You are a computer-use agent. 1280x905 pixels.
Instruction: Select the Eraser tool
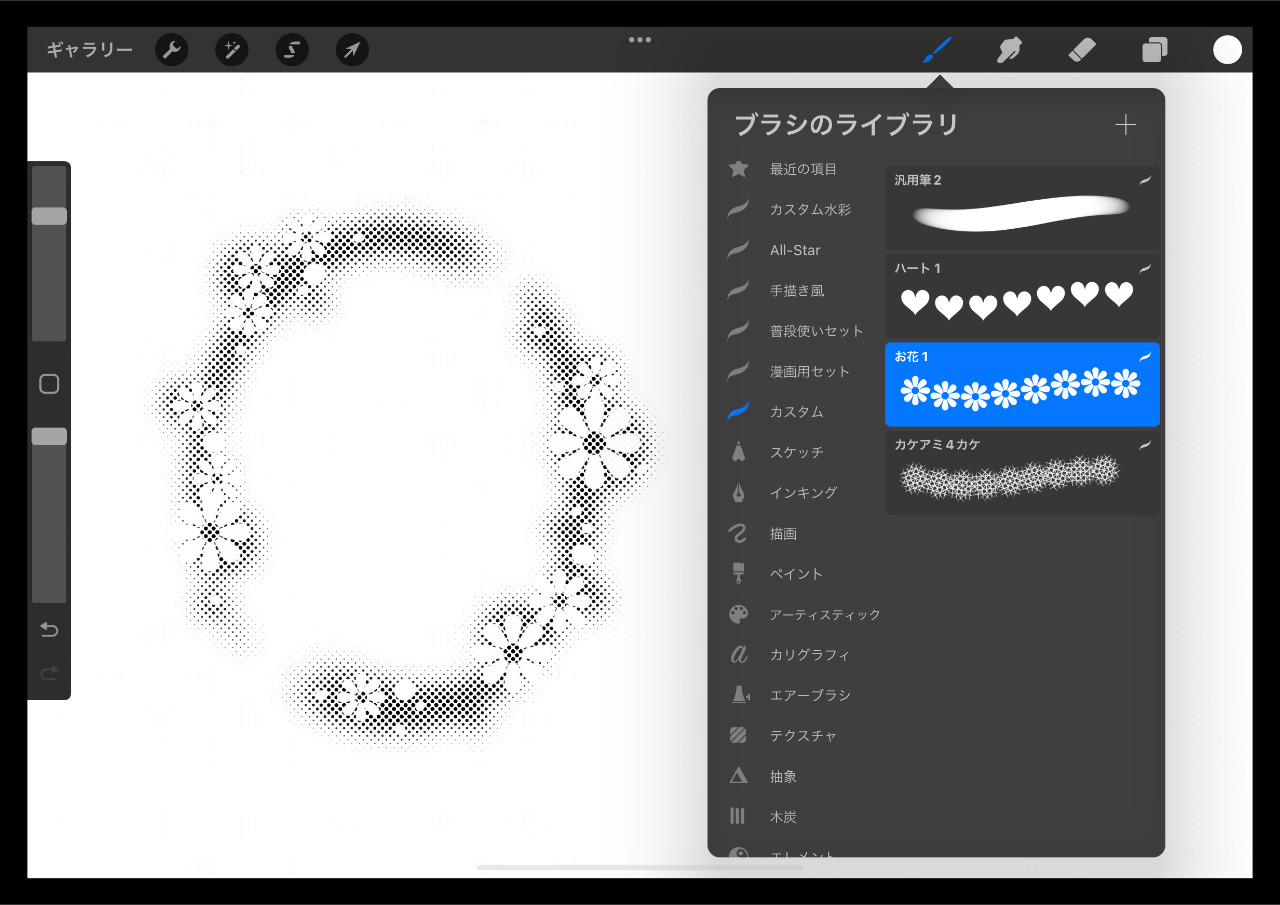pyautogui.click(x=1082, y=50)
